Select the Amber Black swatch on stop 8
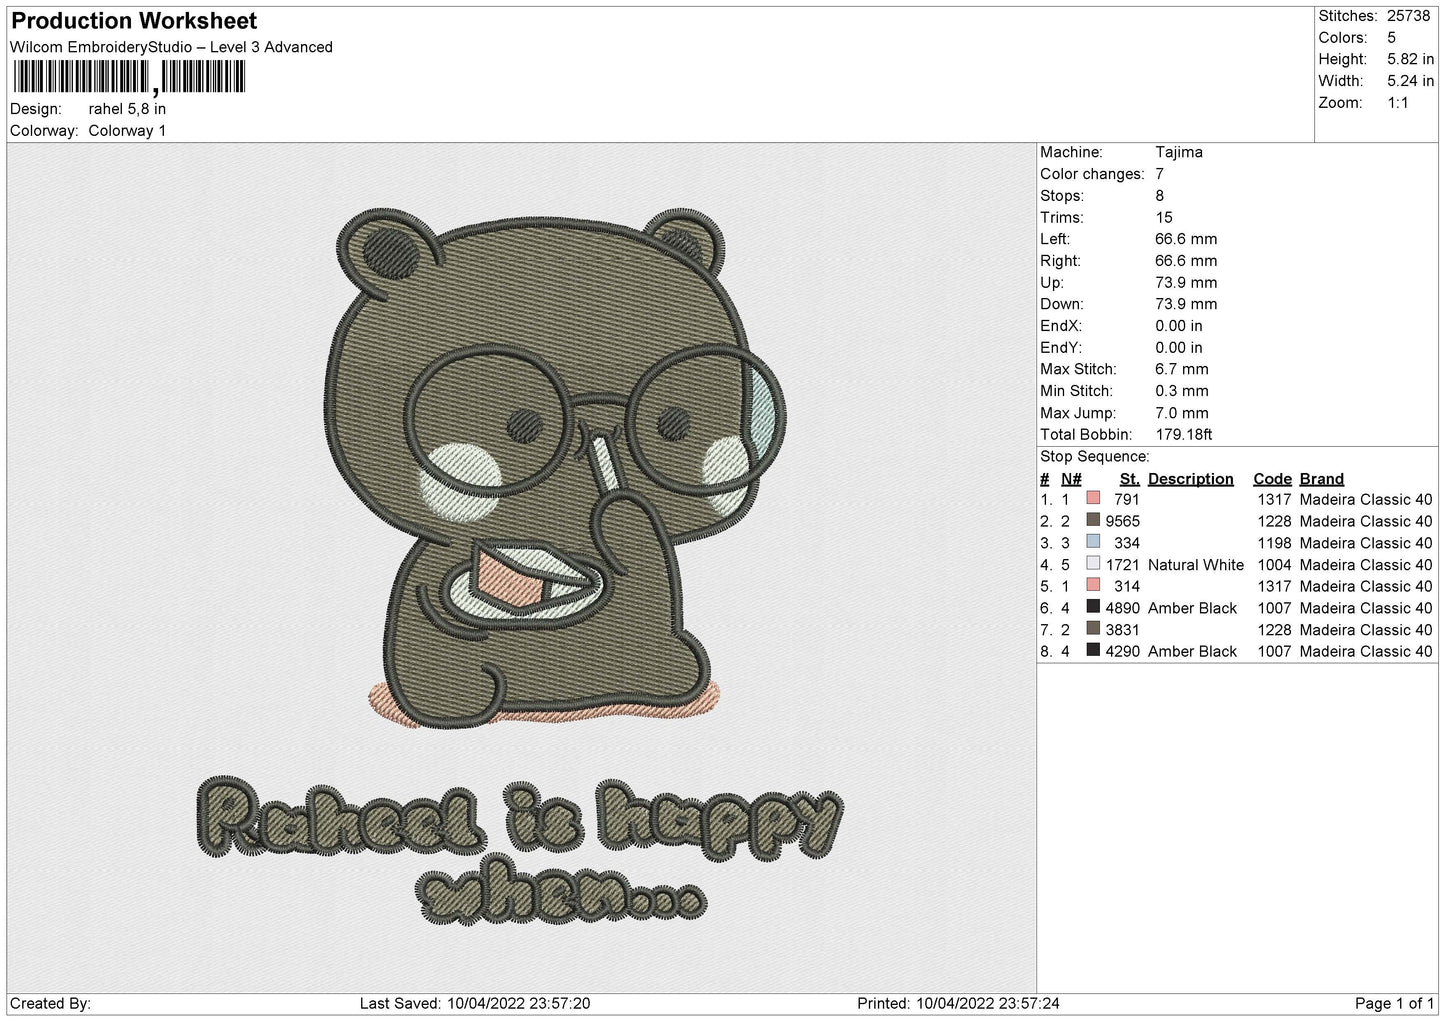Image resolution: width=1445 pixels, height=1021 pixels. point(1093,651)
